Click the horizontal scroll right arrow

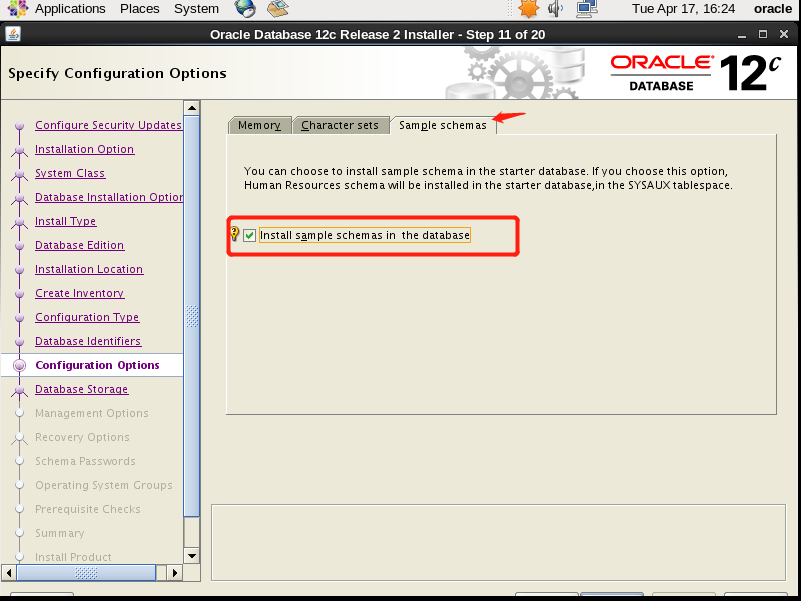(x=175, y=572)
